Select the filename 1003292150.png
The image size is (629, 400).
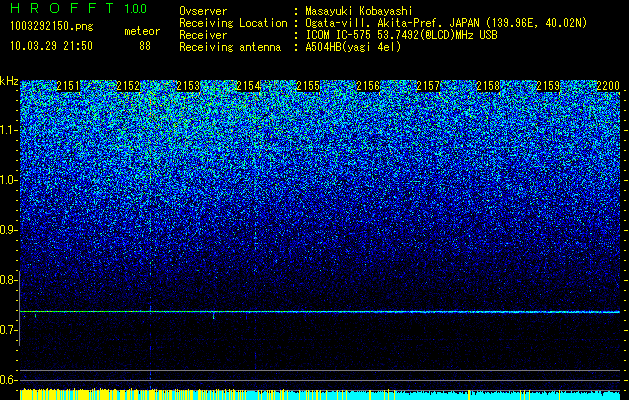52,26
